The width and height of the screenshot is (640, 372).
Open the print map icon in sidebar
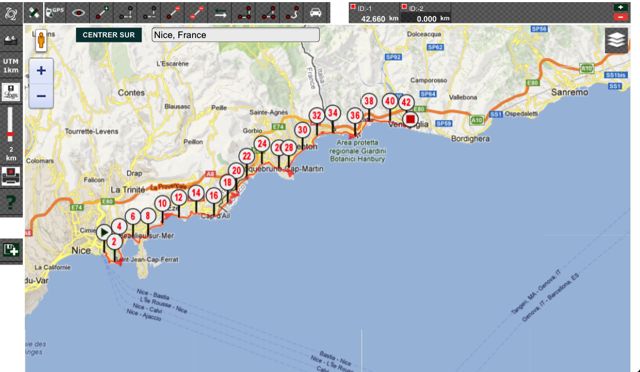click(x=11, y=176)
